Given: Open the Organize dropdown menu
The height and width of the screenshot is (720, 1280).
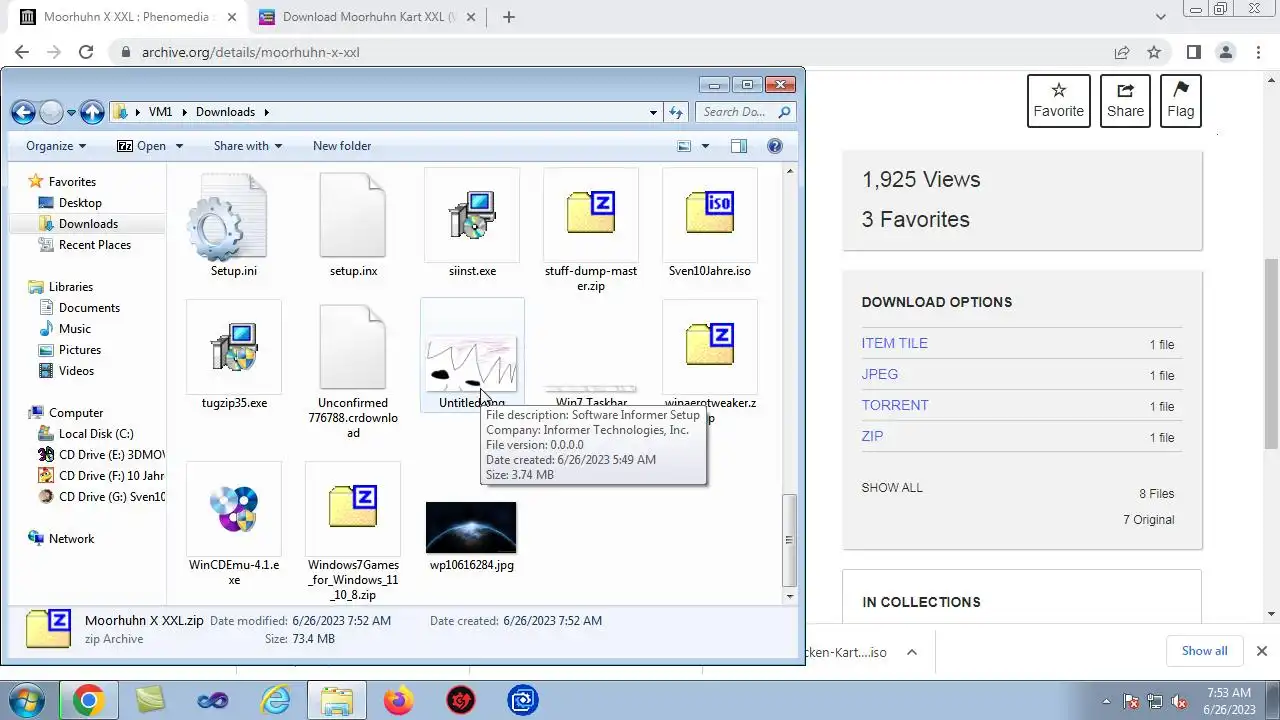Looking at the screenshot, I should click(x=56, y=146).
